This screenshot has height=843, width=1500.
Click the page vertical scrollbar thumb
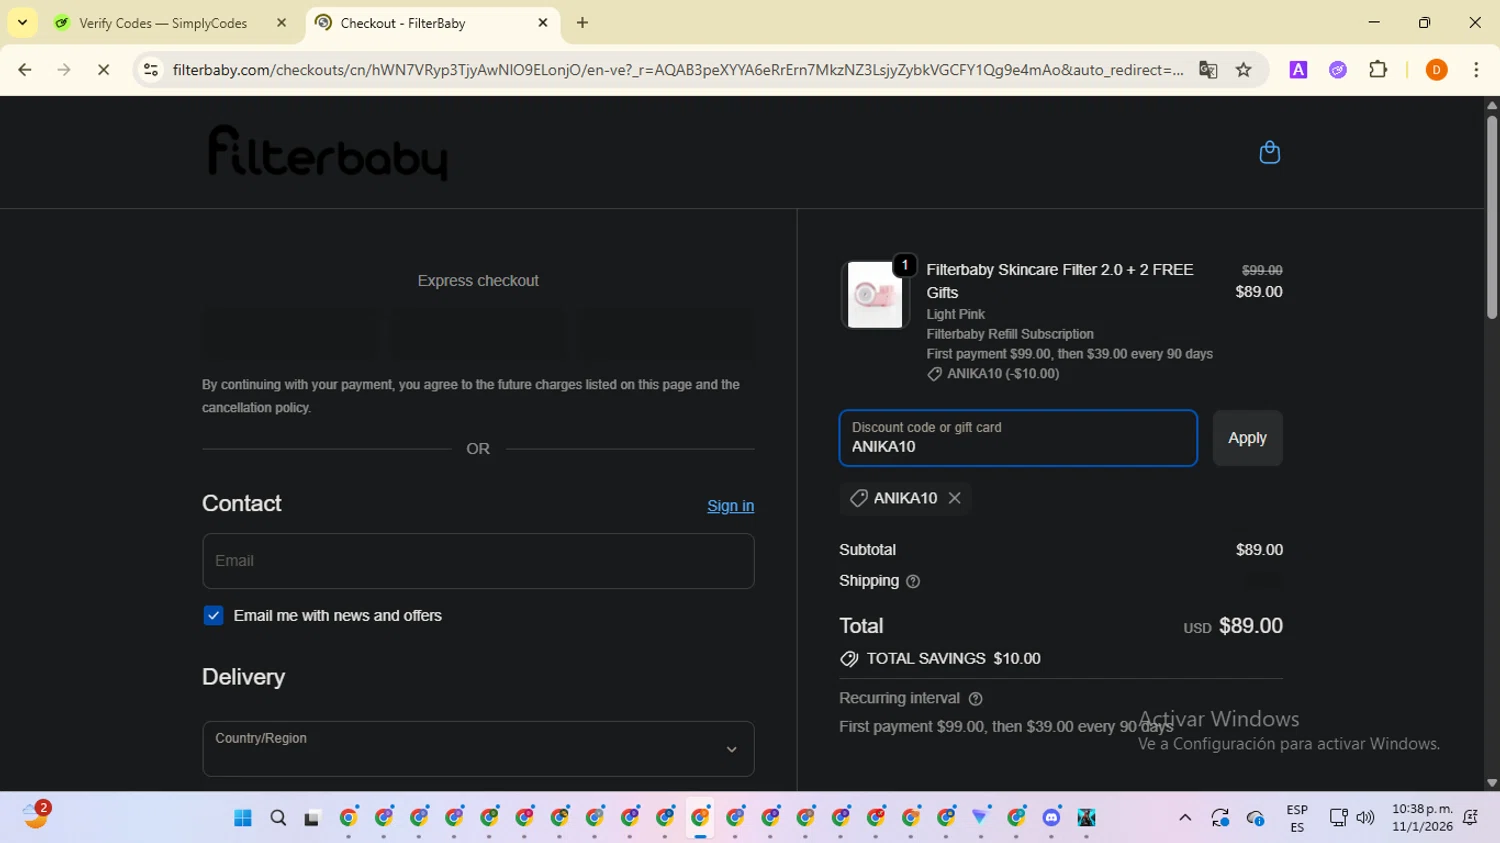coord(1492,217)
